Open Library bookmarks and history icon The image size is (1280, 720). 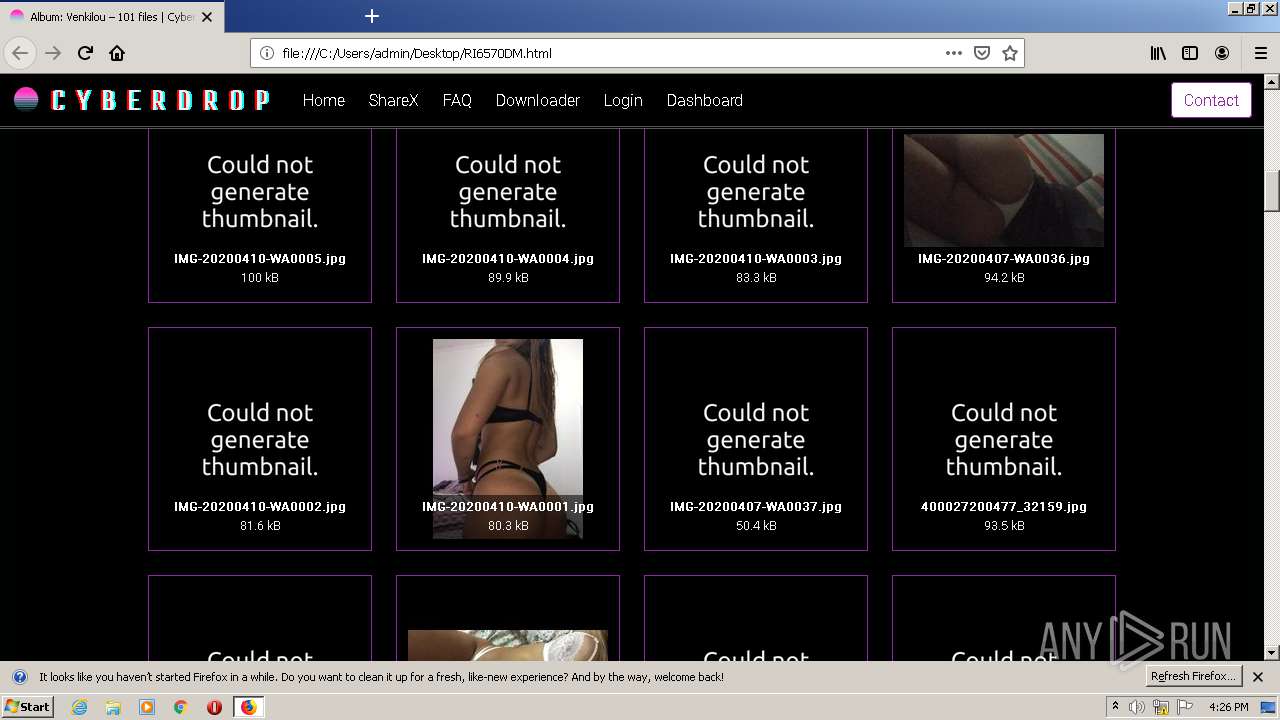coord(1158,53)
